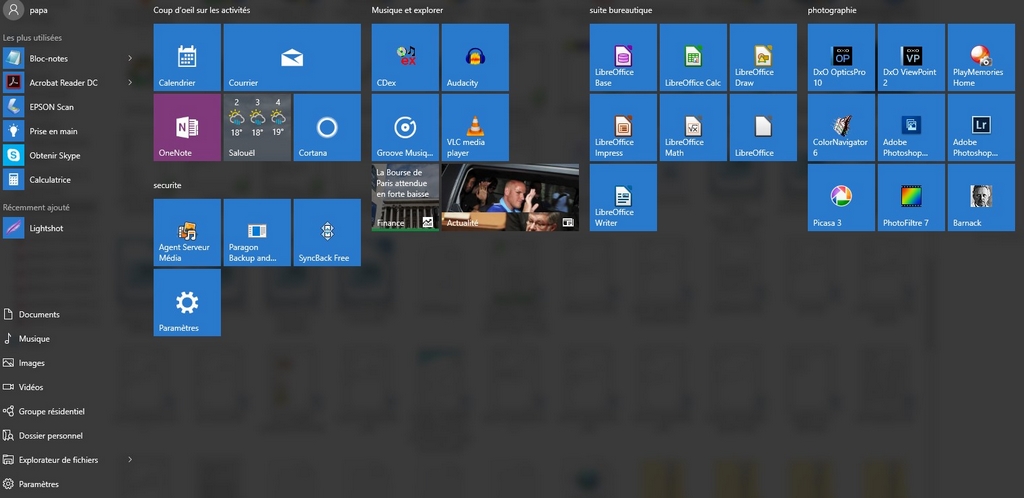The image size is (1024, 498).
Task: Open PlayMemories Home tile
Action: [982, 57]
